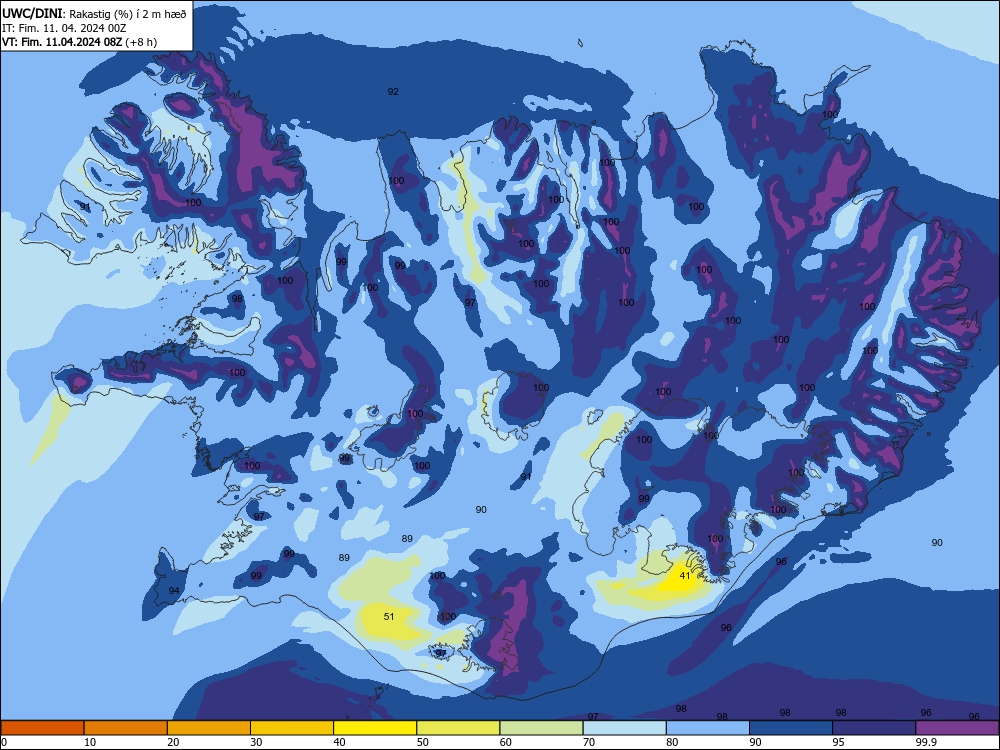Click the "41" value in the southeast yellow area
The image size is (1000, 750).
tap(685, 575)
